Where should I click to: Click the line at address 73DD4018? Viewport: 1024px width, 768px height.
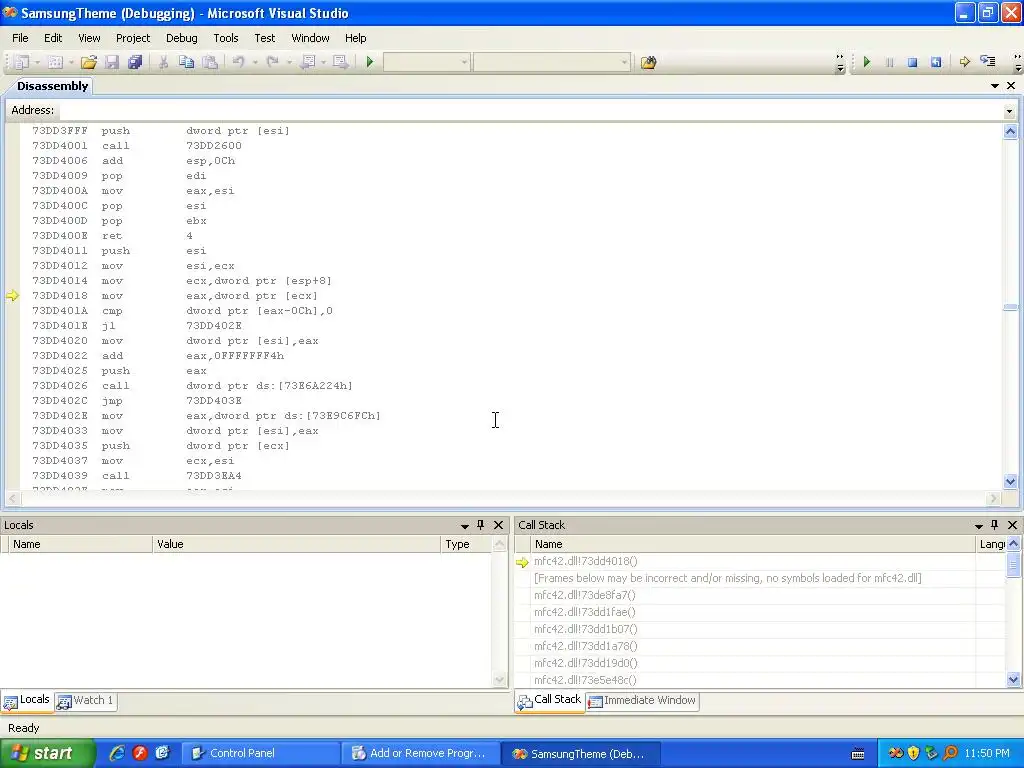tap(175, 296)
